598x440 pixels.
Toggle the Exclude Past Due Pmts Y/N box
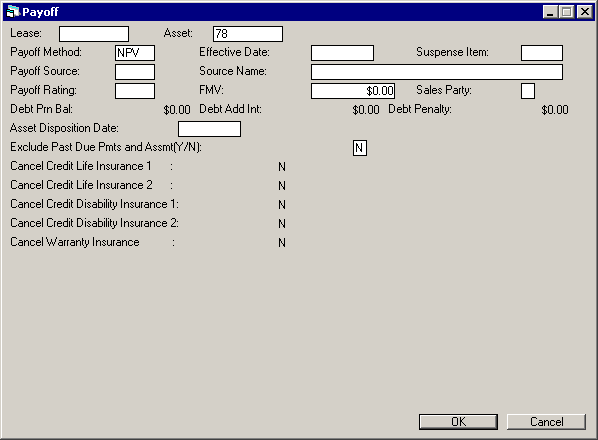click(360, 148)
